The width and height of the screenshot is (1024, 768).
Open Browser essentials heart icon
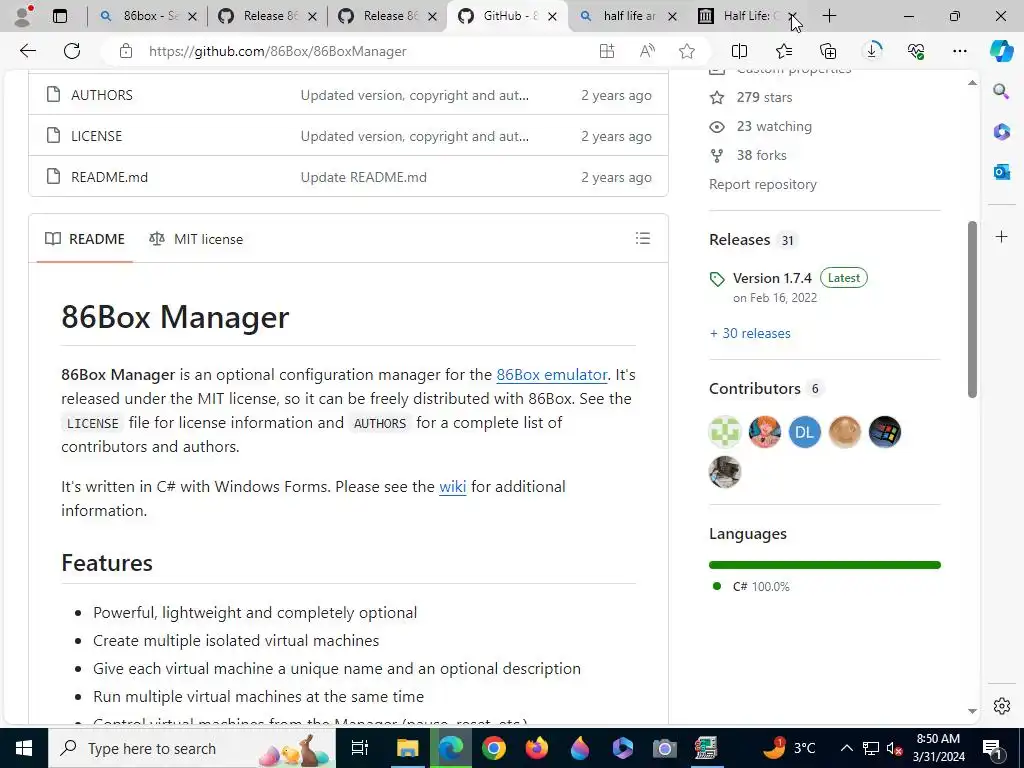click(916, 51)
